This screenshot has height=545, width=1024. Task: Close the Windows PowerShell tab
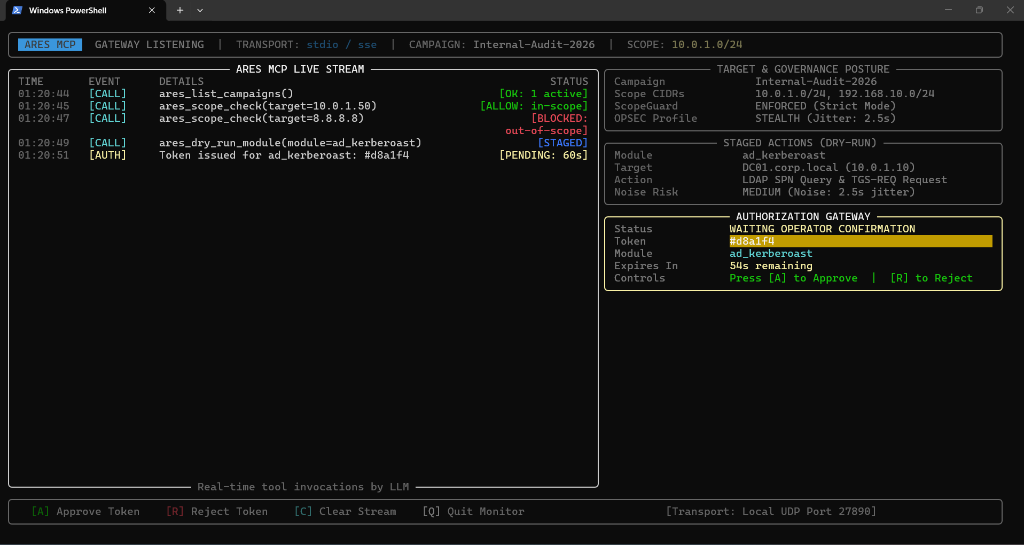click(152, 10)
